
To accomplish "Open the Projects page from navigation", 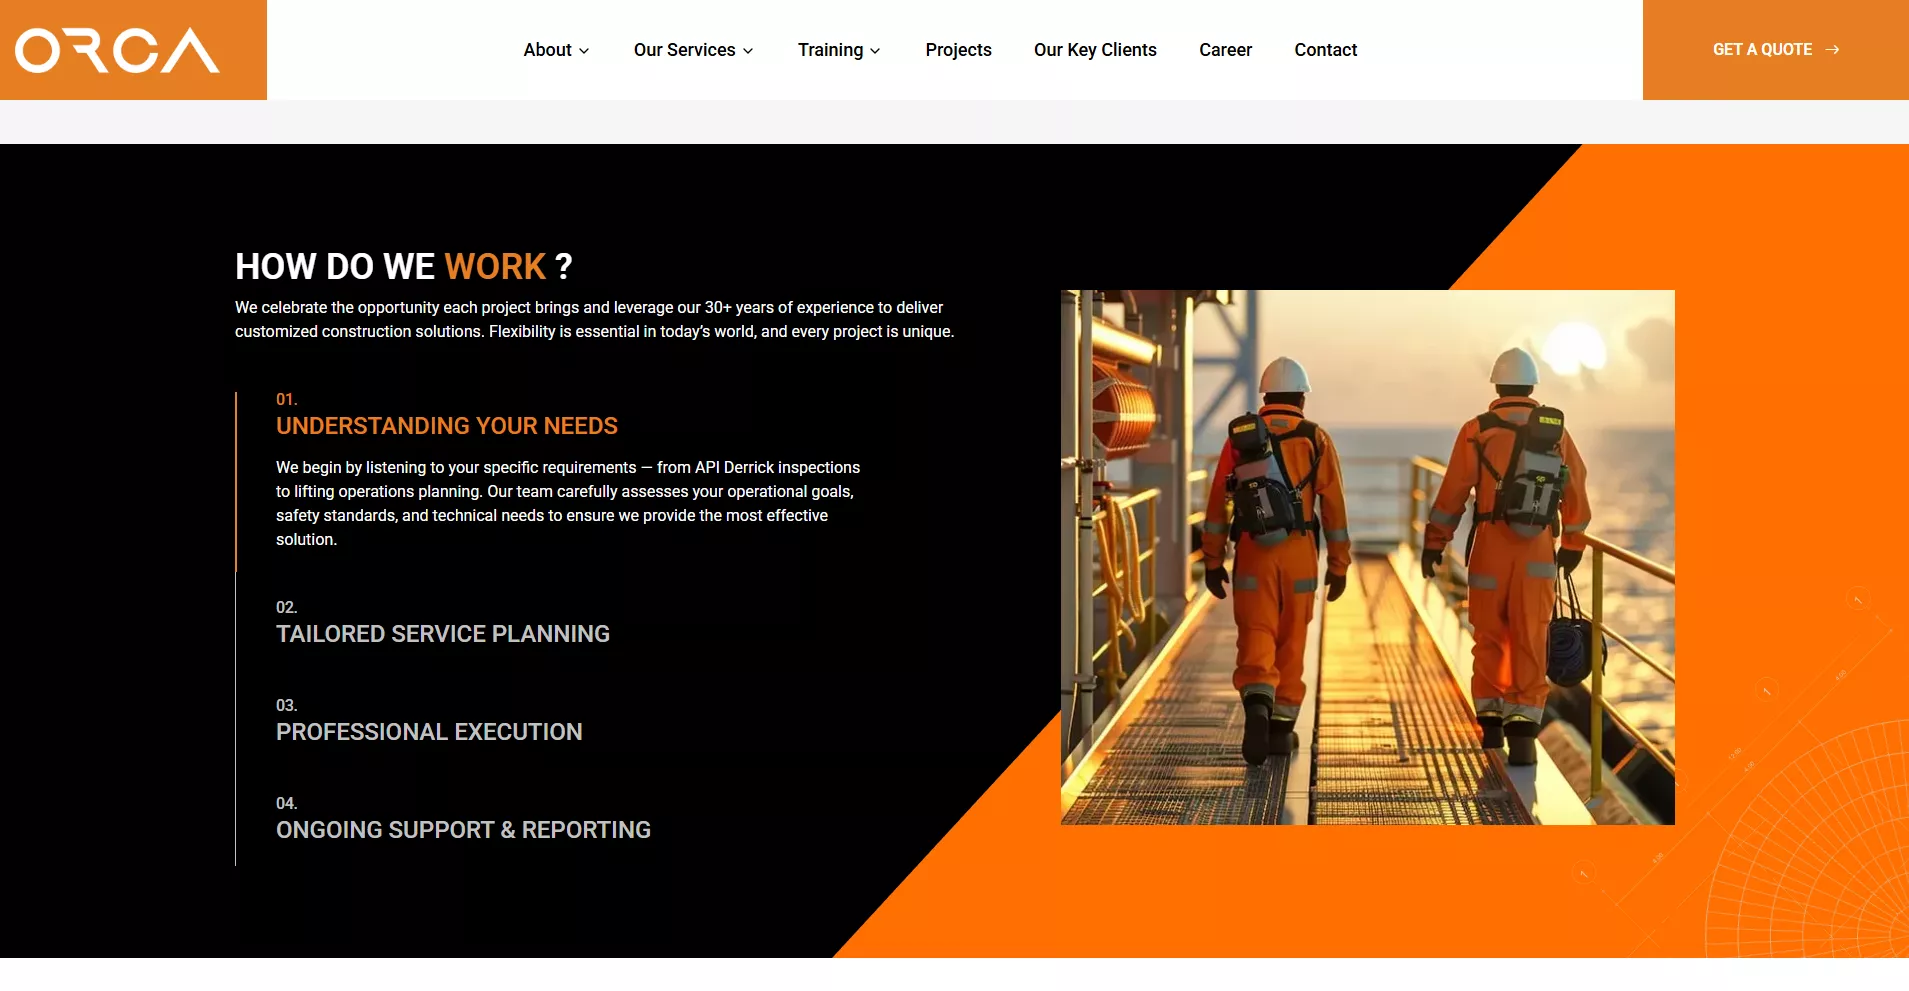I will pos(958,50).
